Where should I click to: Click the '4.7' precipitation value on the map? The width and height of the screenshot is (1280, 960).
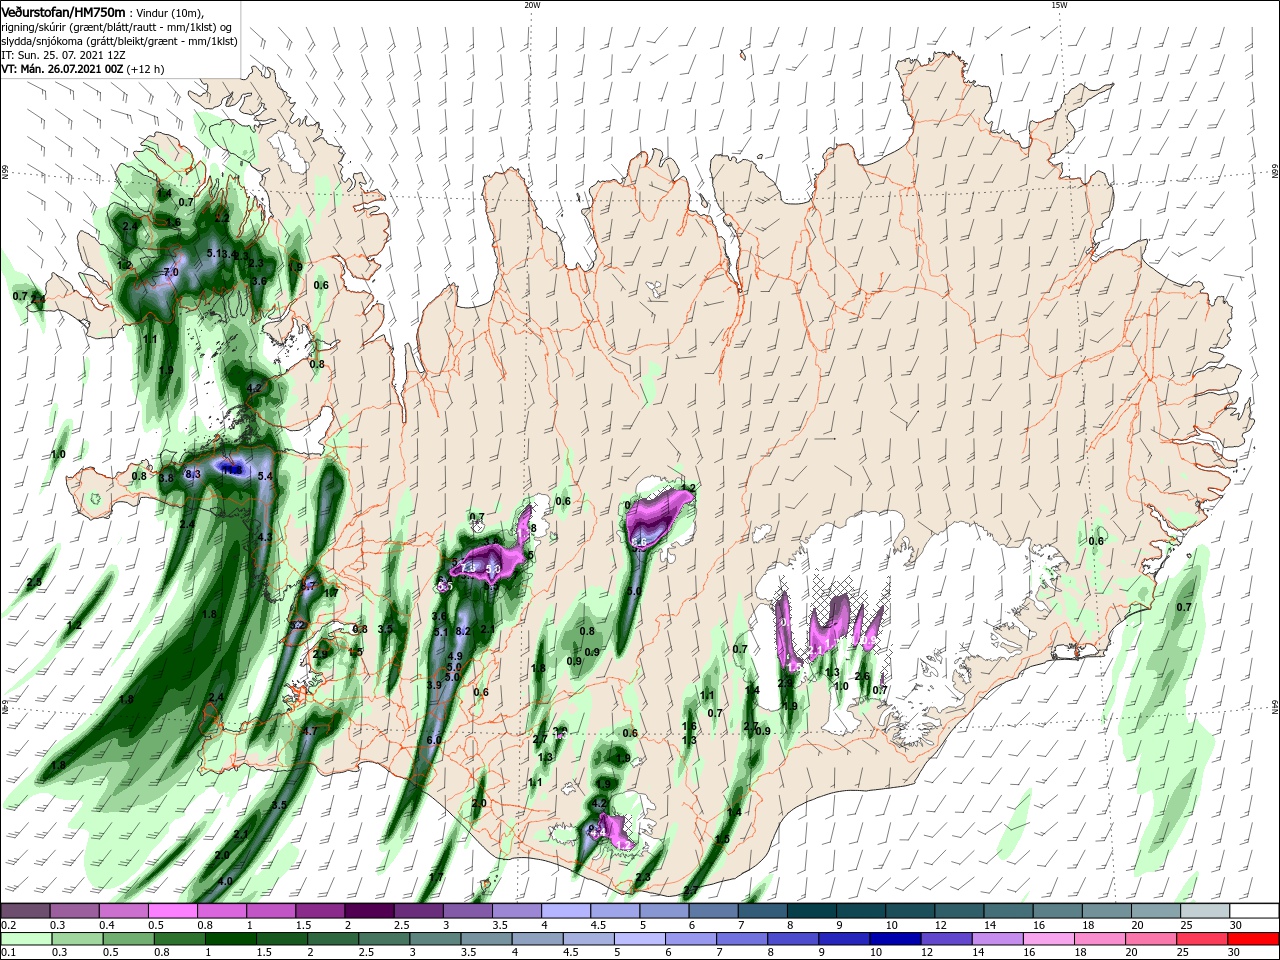pos(310,731)
